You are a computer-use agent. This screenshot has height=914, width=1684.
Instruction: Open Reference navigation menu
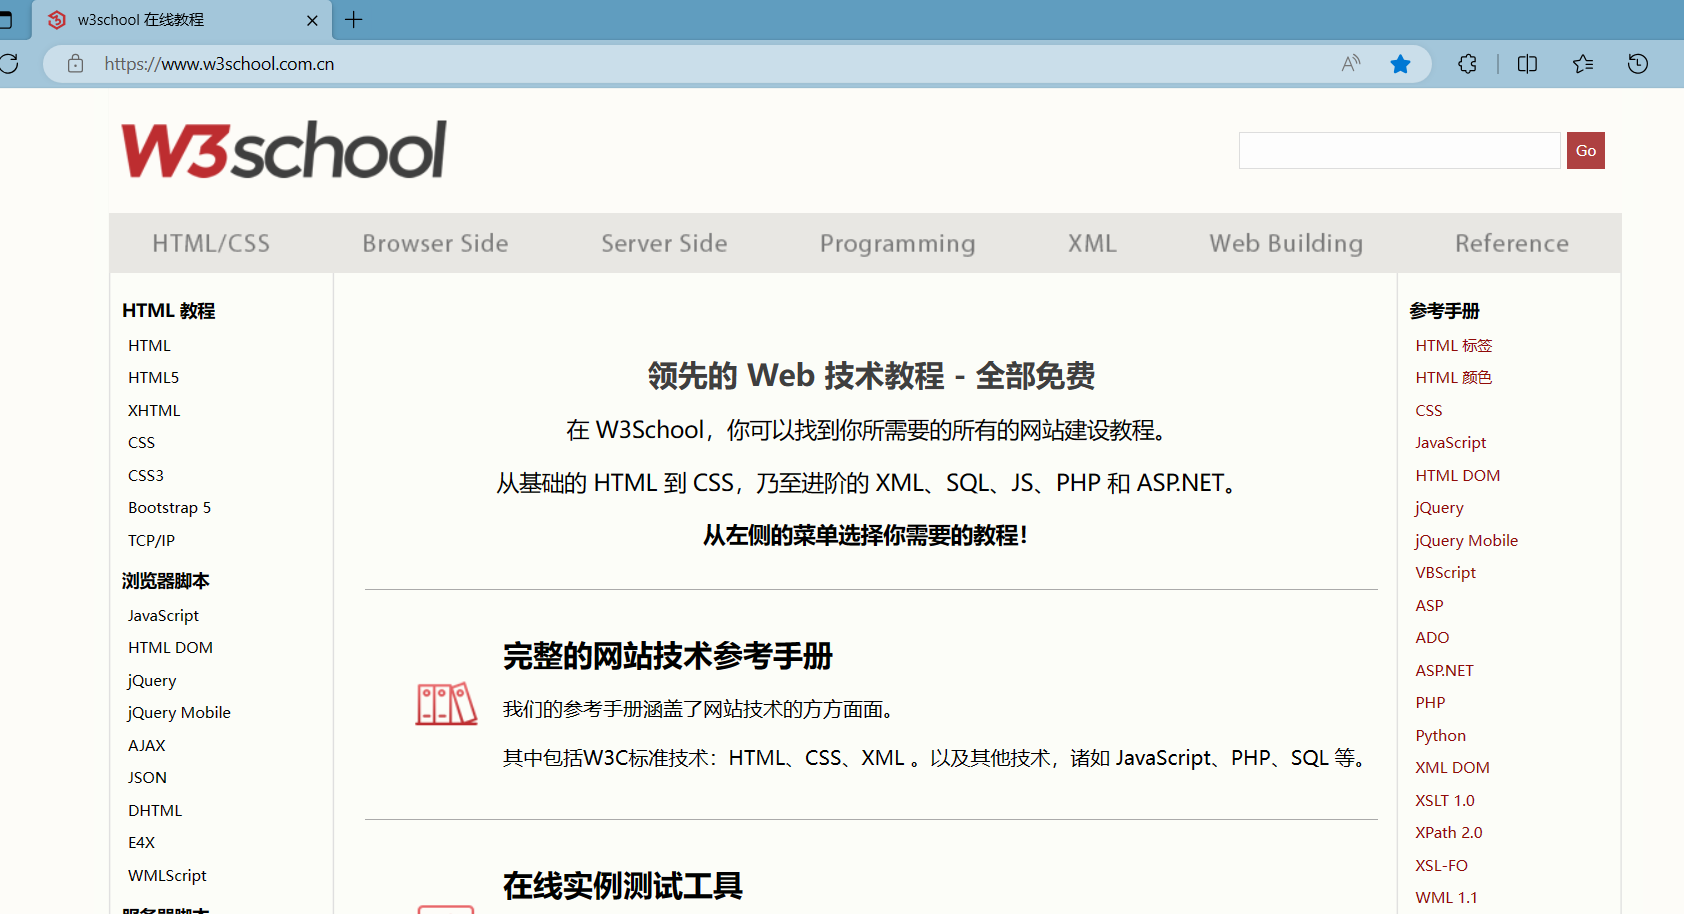(1512, 243)
